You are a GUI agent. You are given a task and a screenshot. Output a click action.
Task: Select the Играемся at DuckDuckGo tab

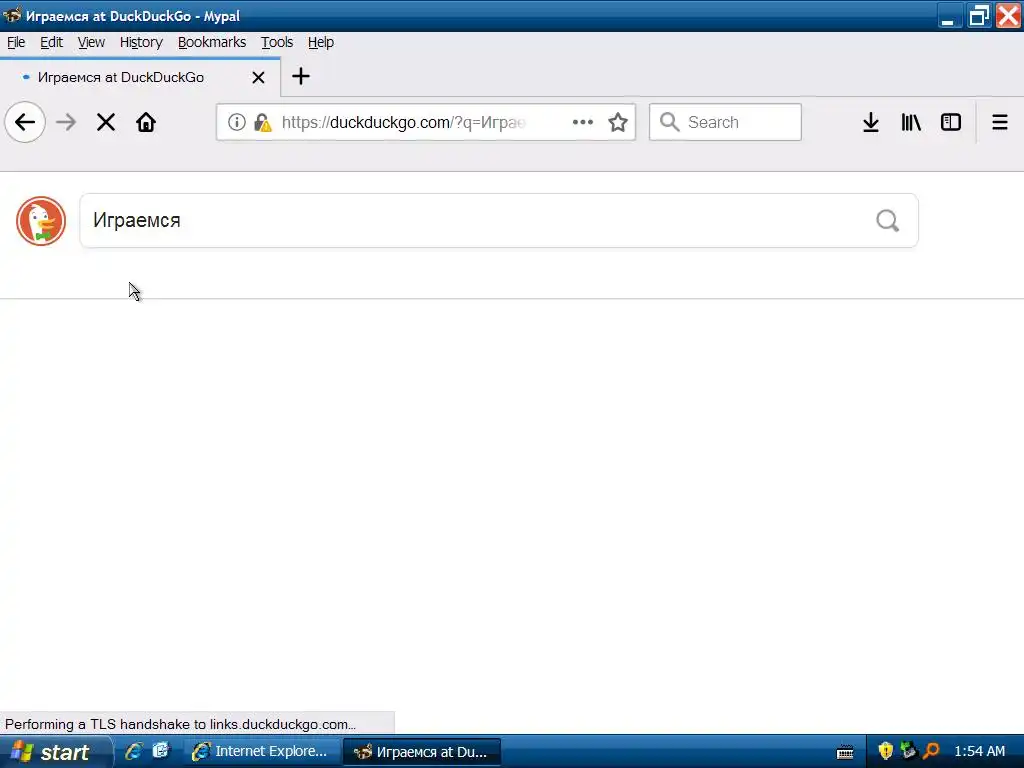(140, 77)
